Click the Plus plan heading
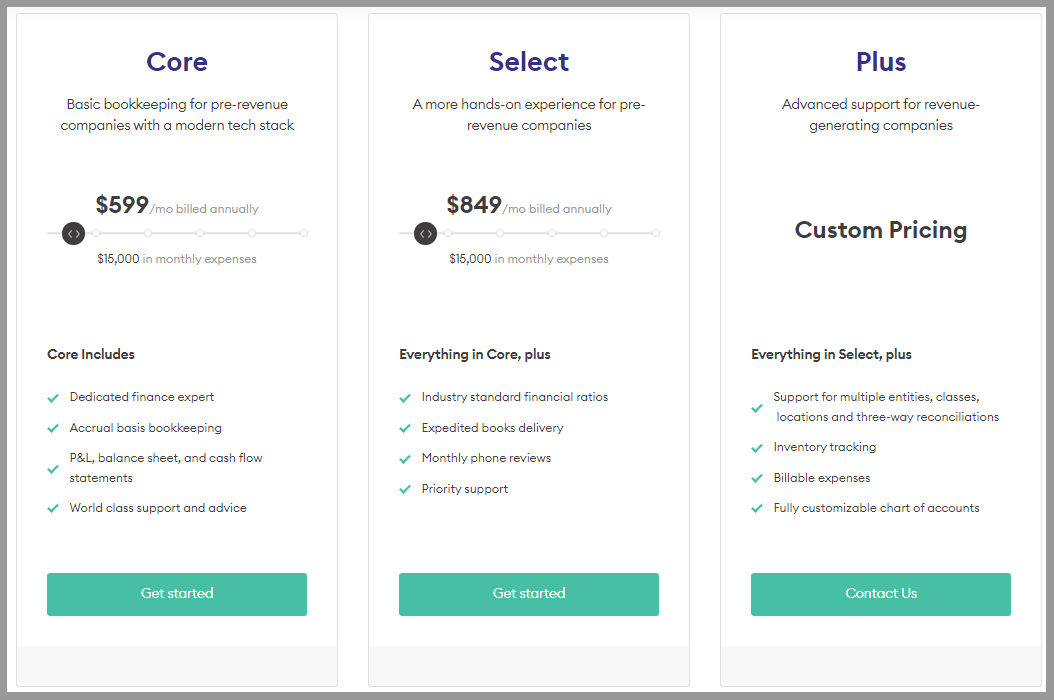 pyautogui.click(x=881, y=62)
